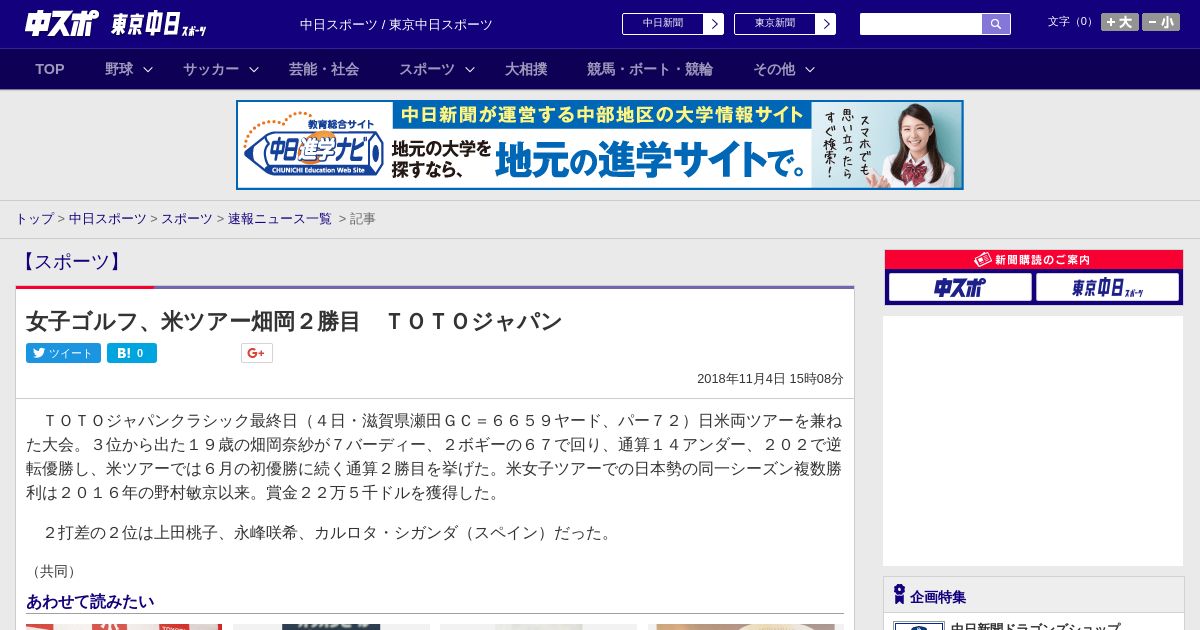
Task: Decrease text size with 小 button
Action: 1161,22
